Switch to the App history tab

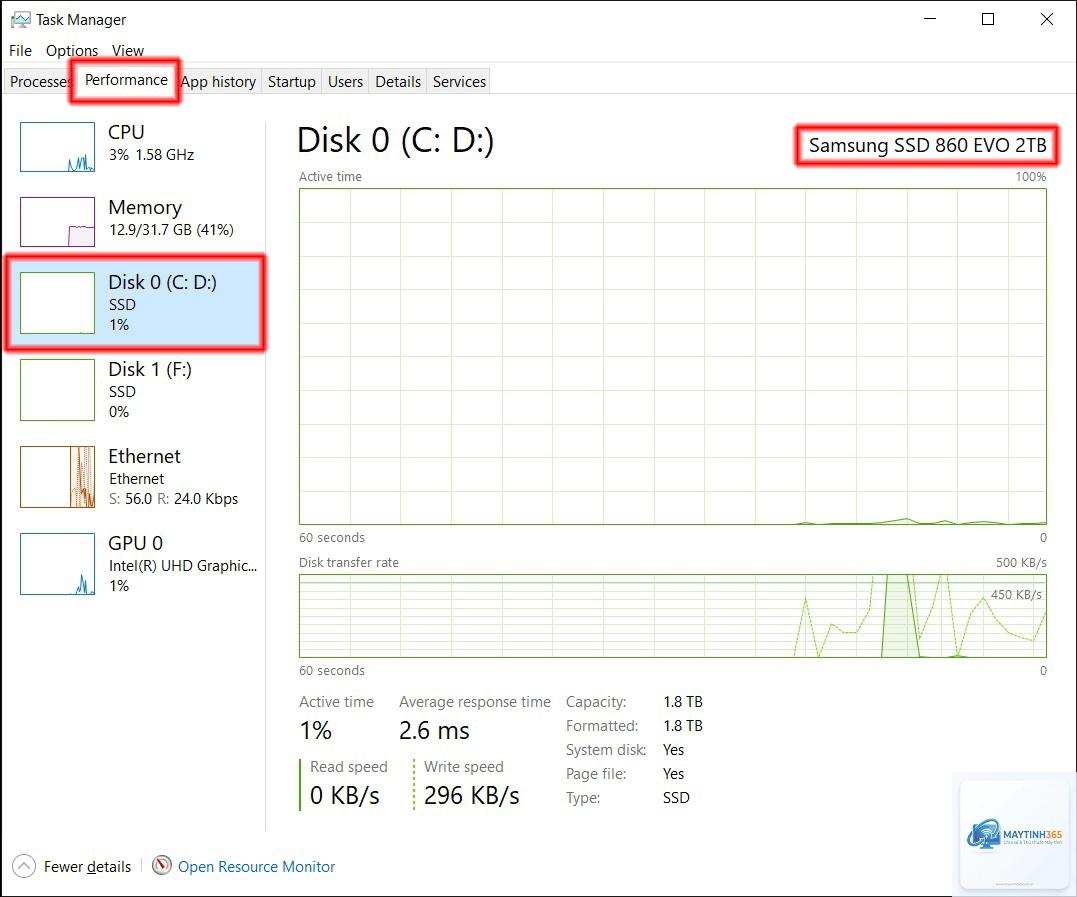coord(218,82)
